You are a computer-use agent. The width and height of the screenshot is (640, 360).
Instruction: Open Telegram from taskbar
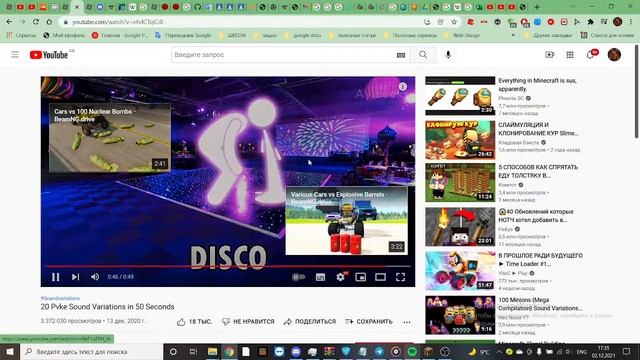[379, 351]
